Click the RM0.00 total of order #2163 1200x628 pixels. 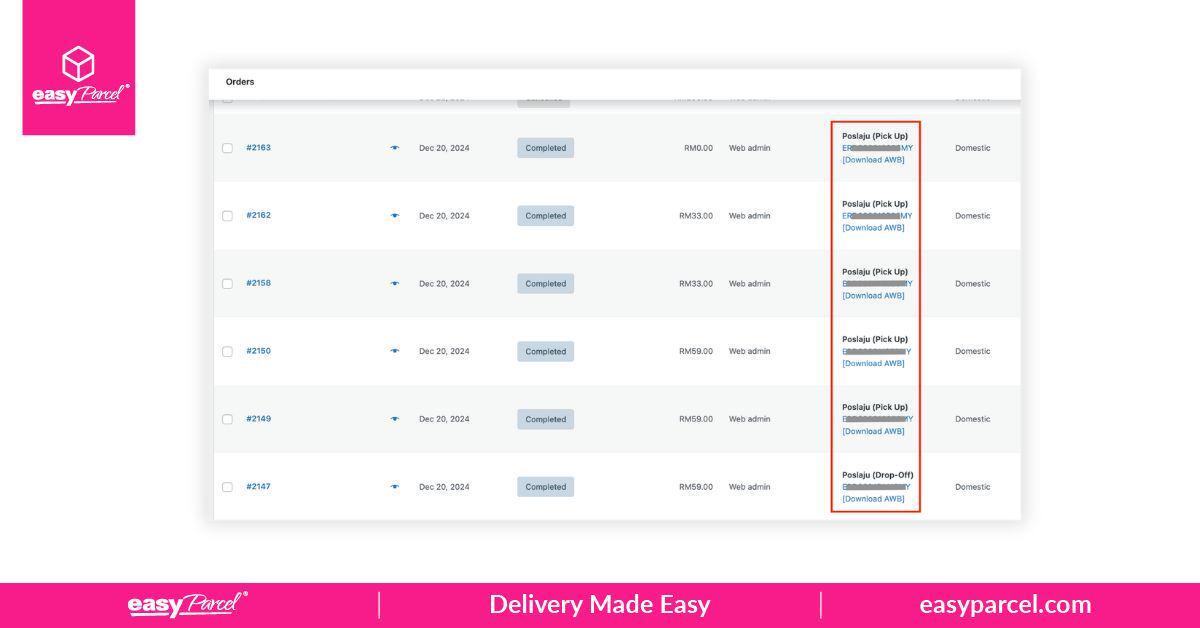coord(698,148)
